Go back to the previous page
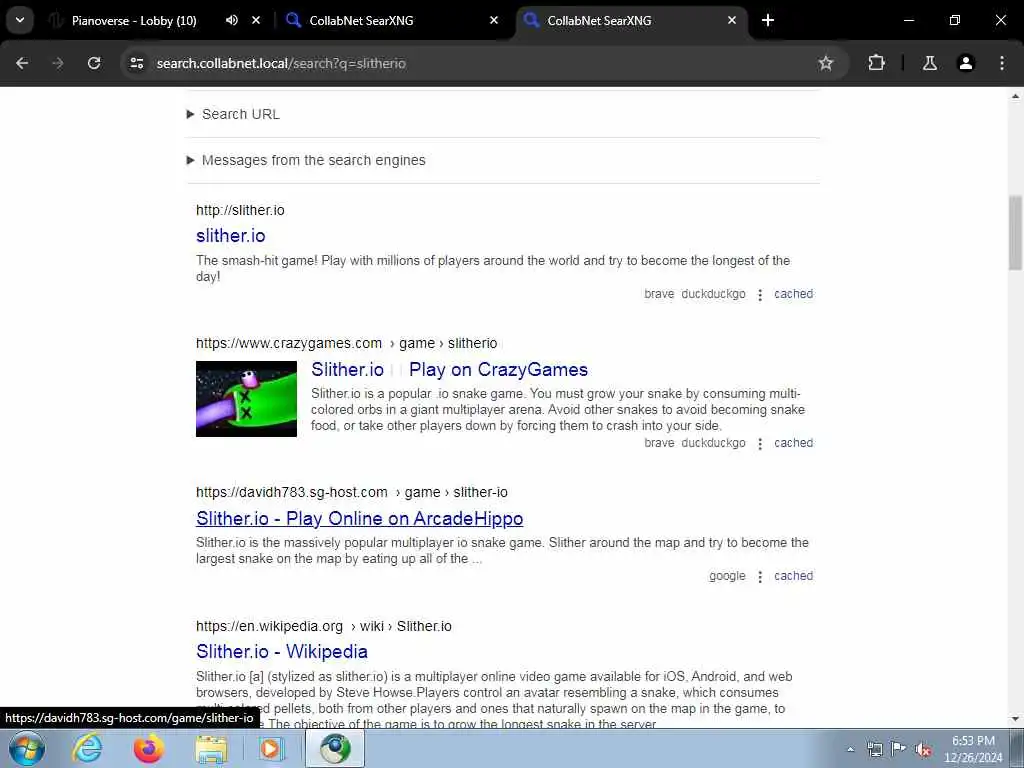 (x=22, y=63)
